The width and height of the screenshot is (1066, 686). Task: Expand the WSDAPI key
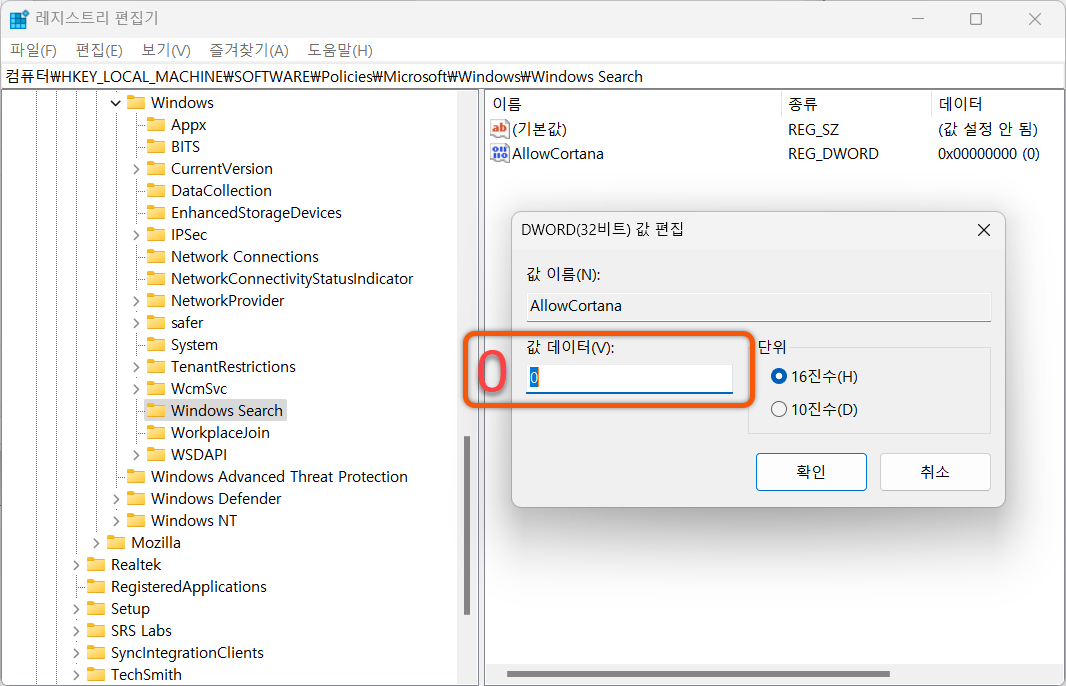click(136, 455)
